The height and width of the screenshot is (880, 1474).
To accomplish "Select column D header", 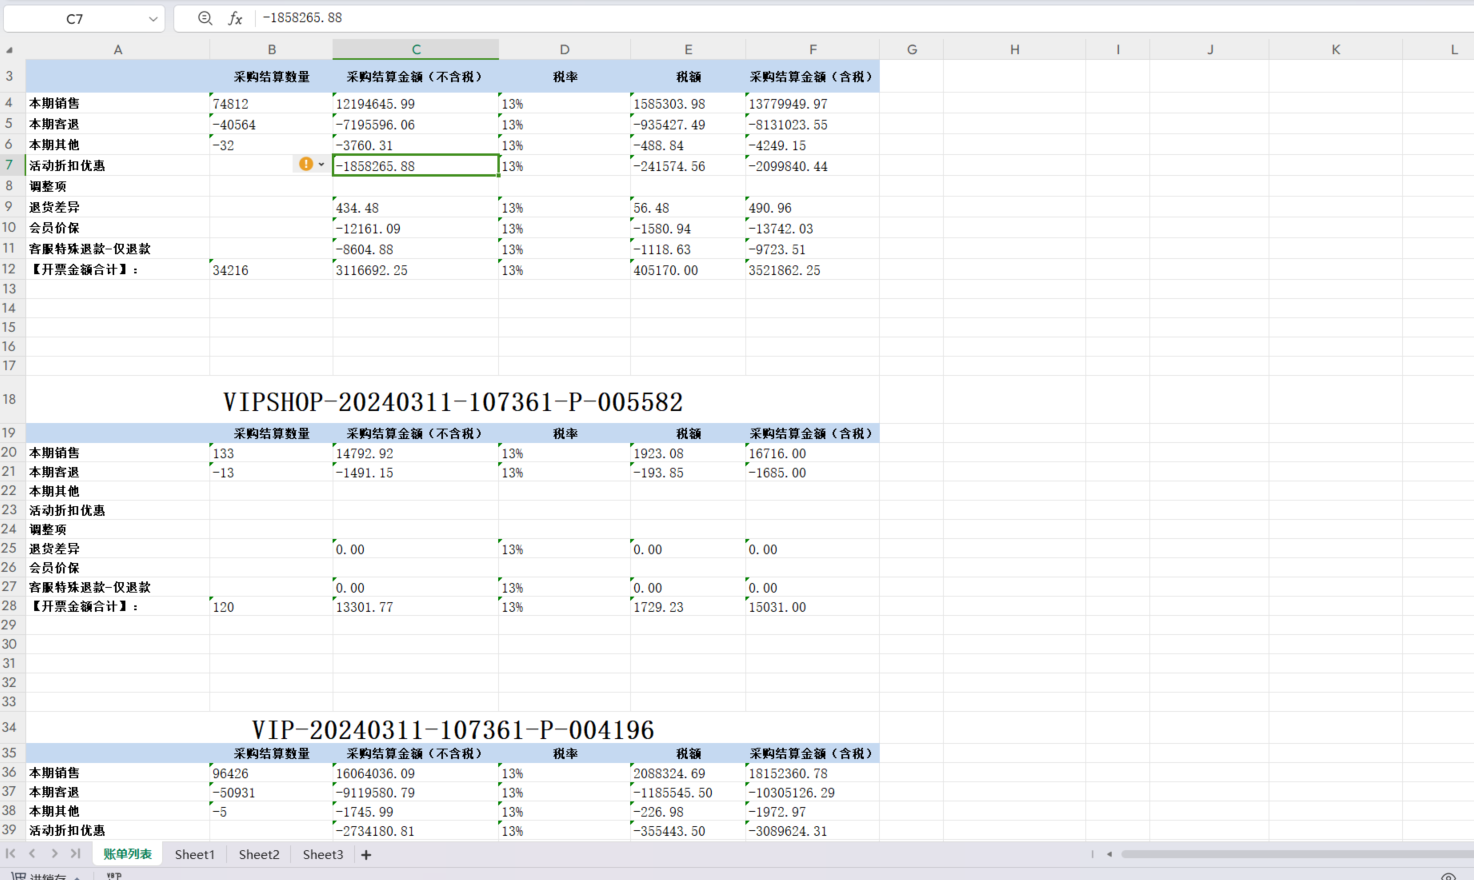I will click(564, 49).
